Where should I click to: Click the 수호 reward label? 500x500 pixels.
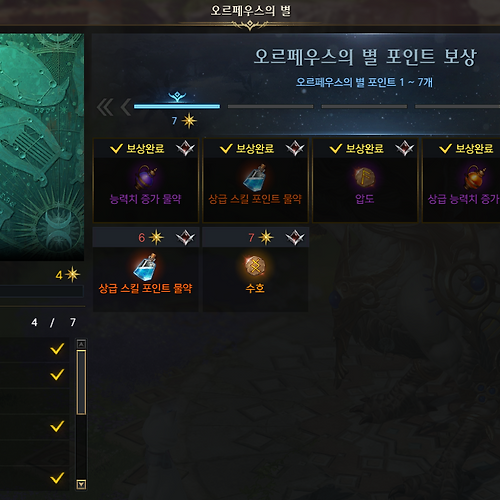[x=255, y=288]
